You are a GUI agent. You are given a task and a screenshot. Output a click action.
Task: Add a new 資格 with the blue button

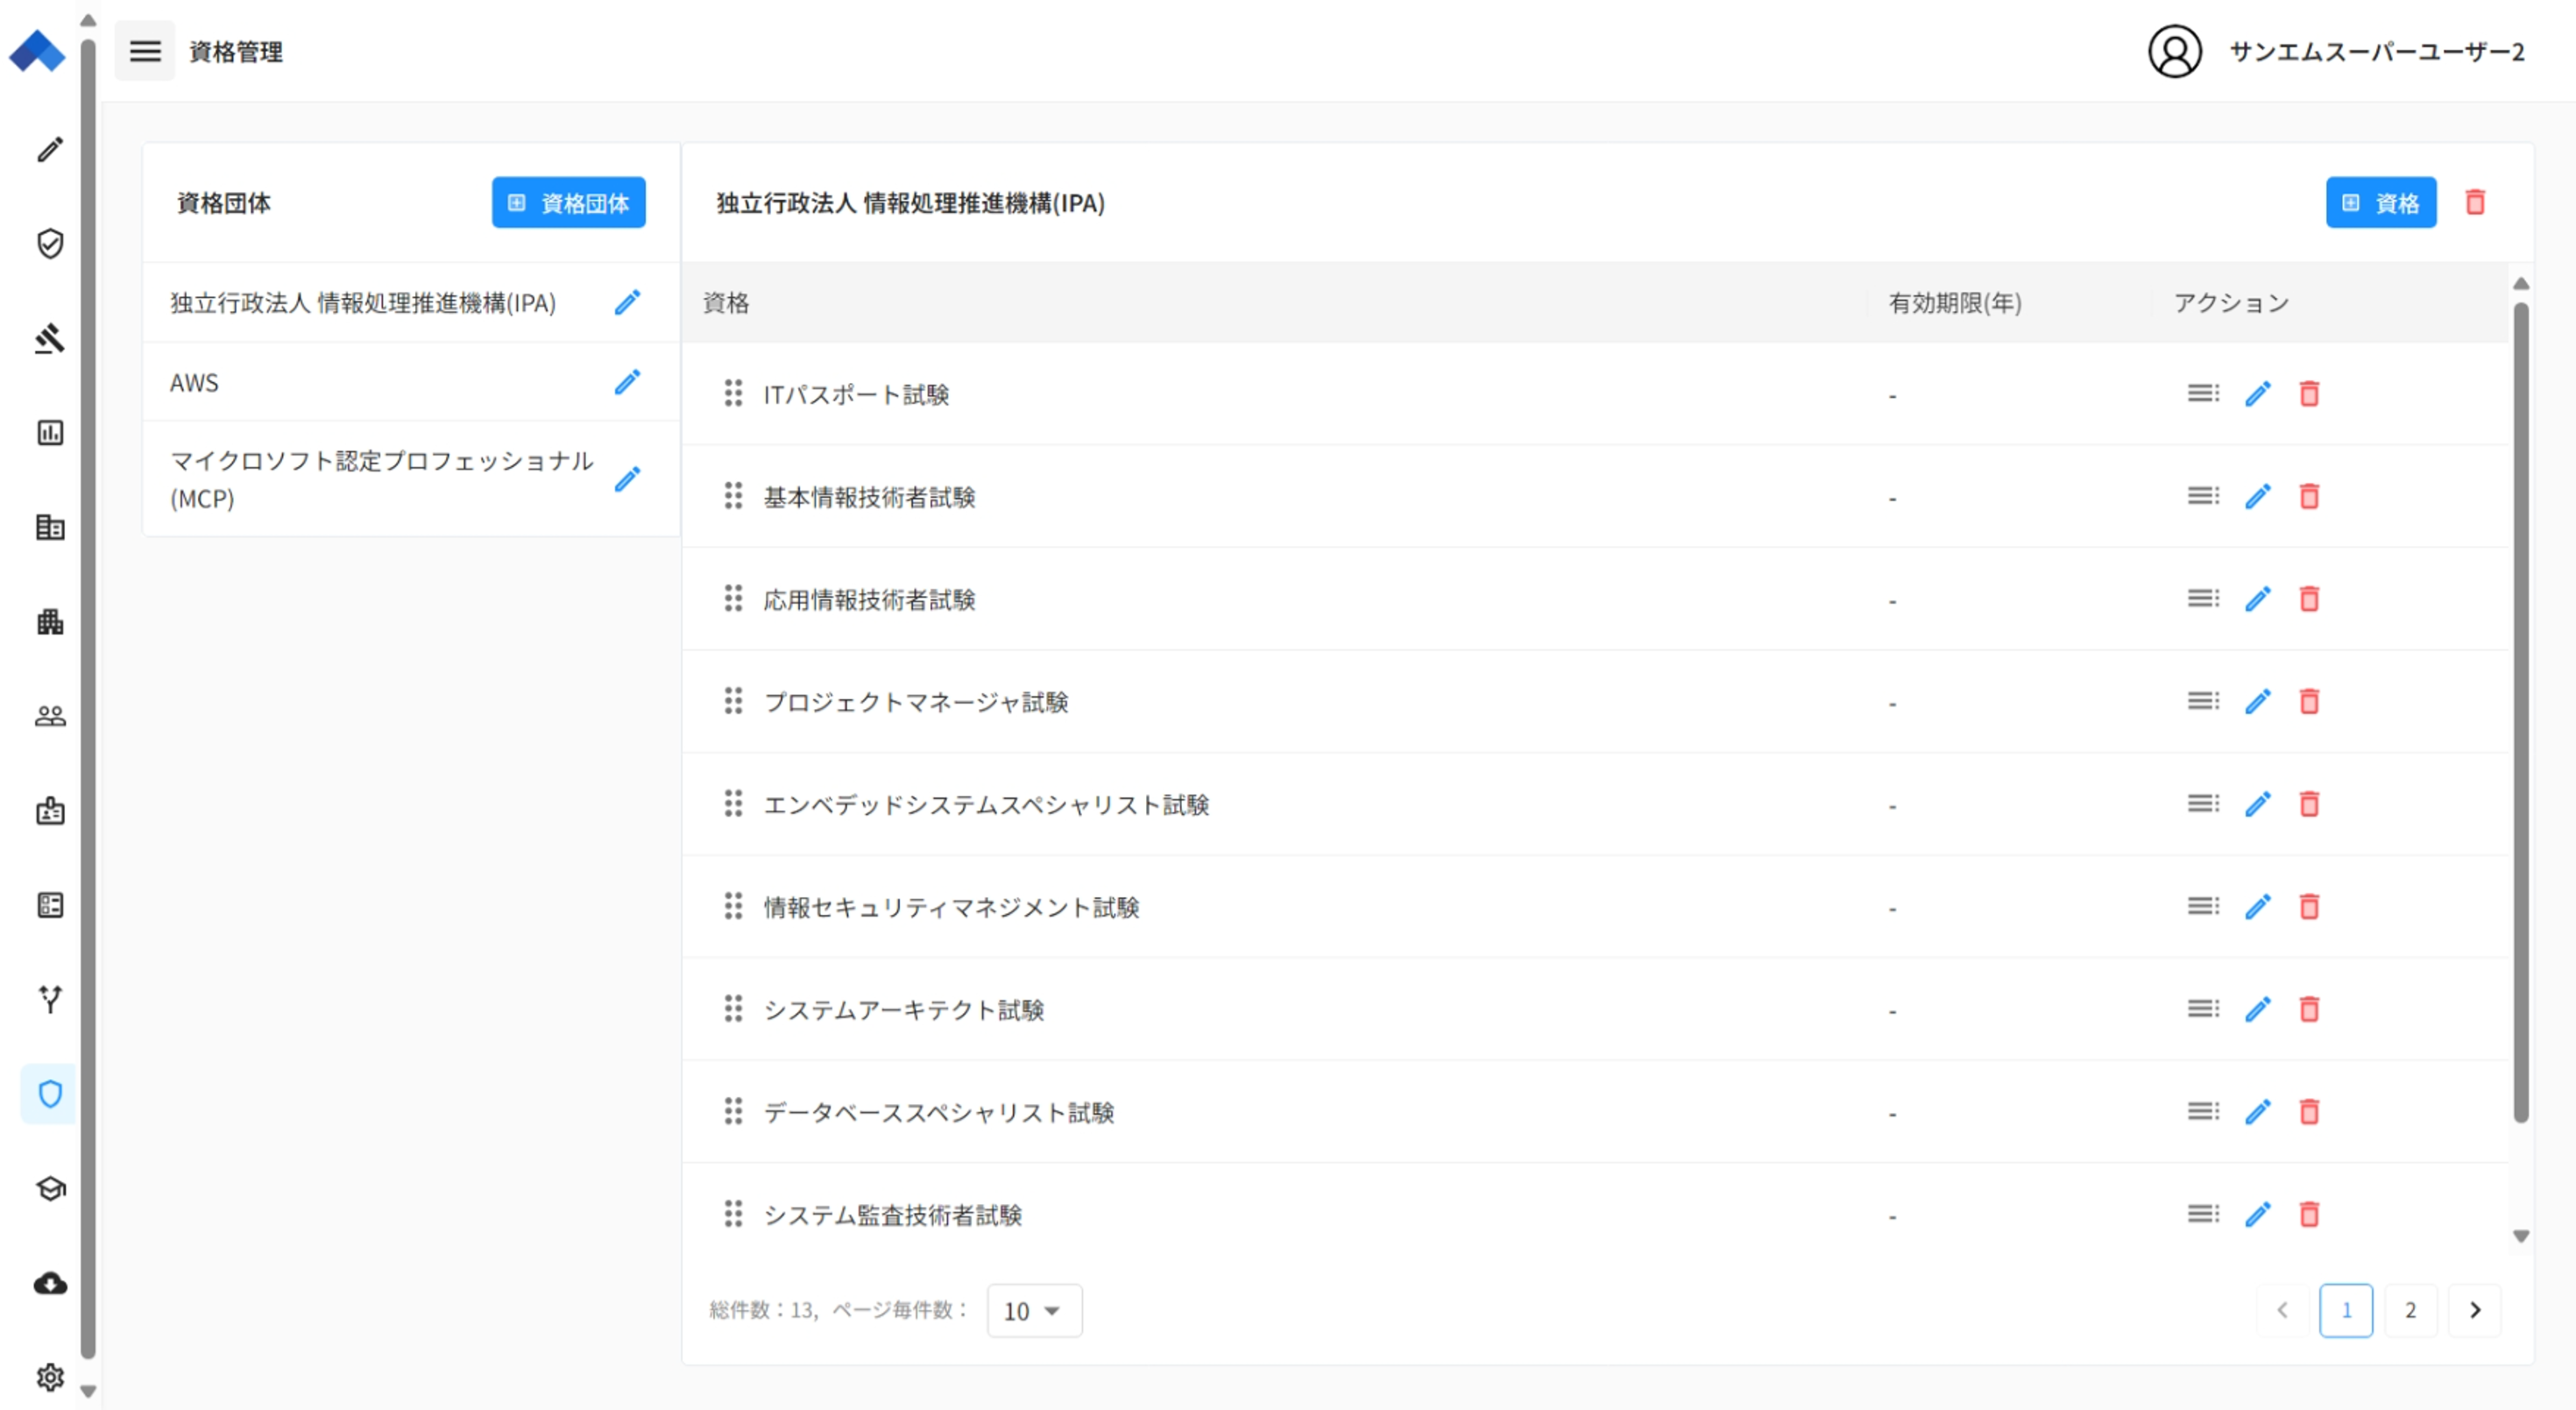point(2380,203)
